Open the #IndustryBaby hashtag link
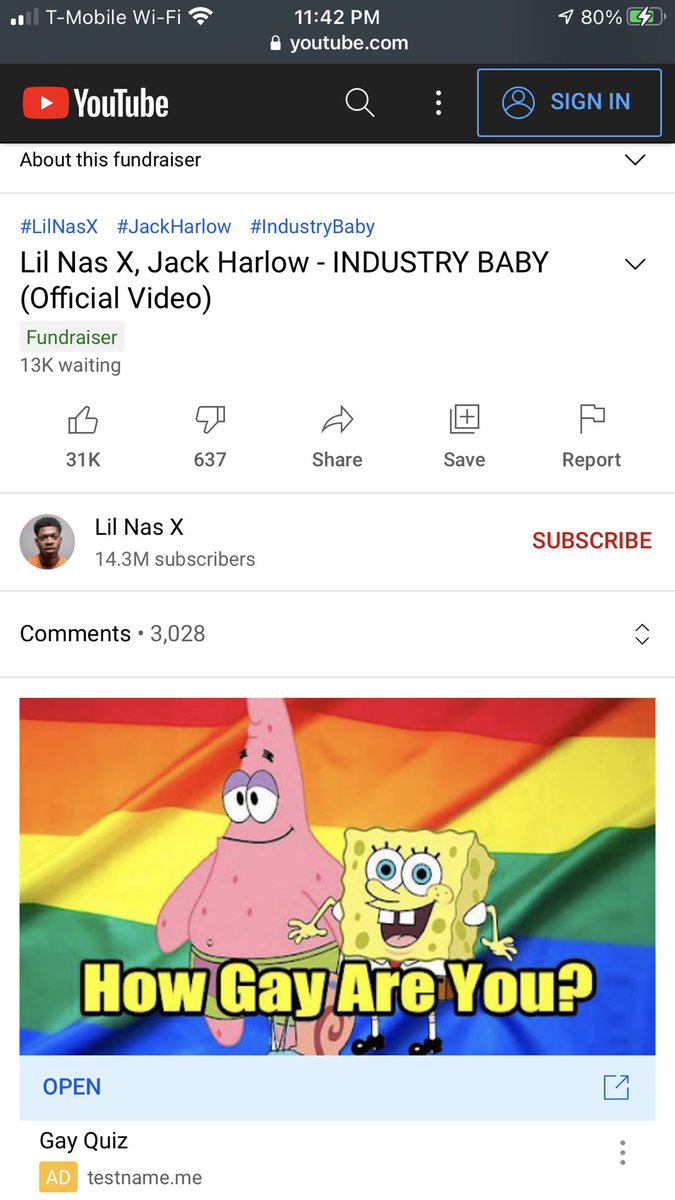Viewport: 675px width, 1200px height. tap(312, 227)
